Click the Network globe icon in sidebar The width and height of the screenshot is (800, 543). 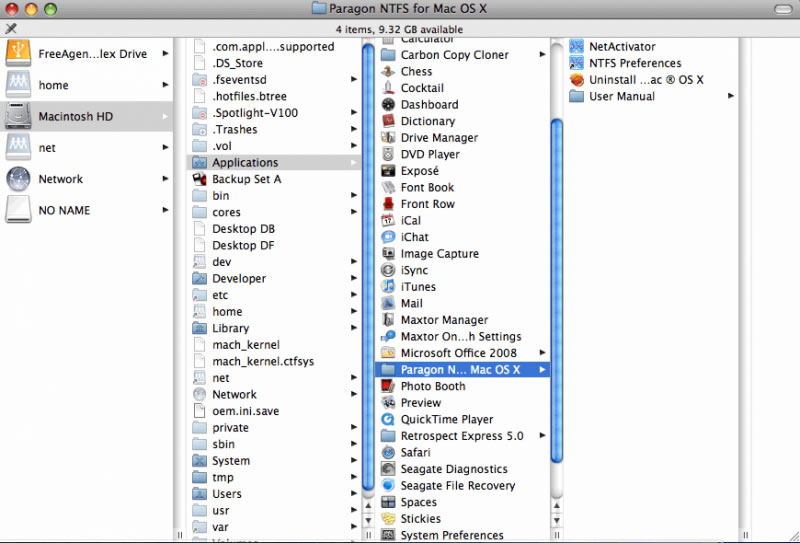tap(20, 179)
